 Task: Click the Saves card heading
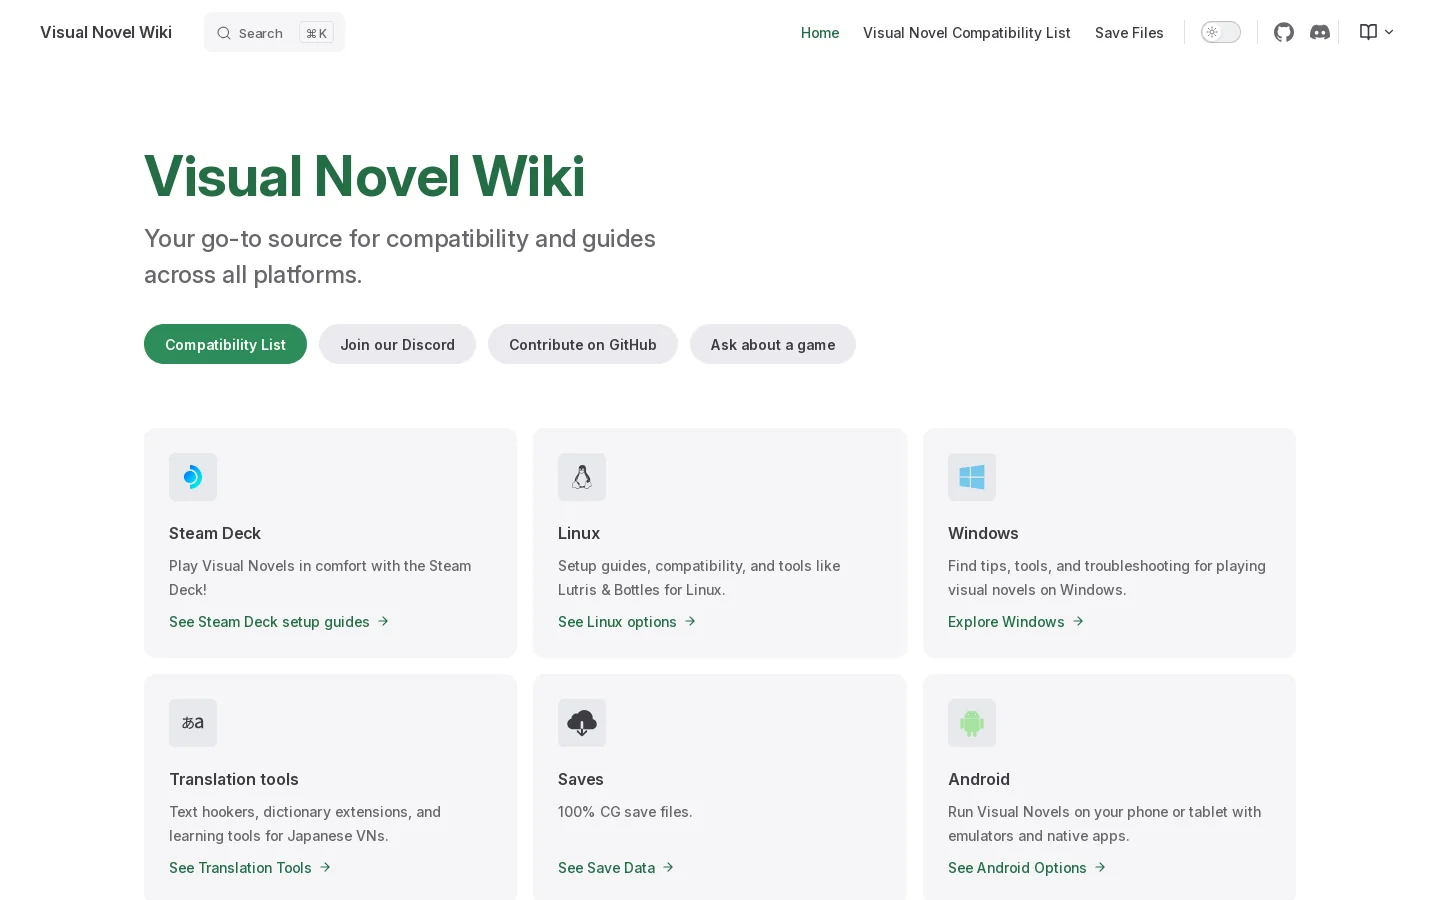tap(581, 779)
